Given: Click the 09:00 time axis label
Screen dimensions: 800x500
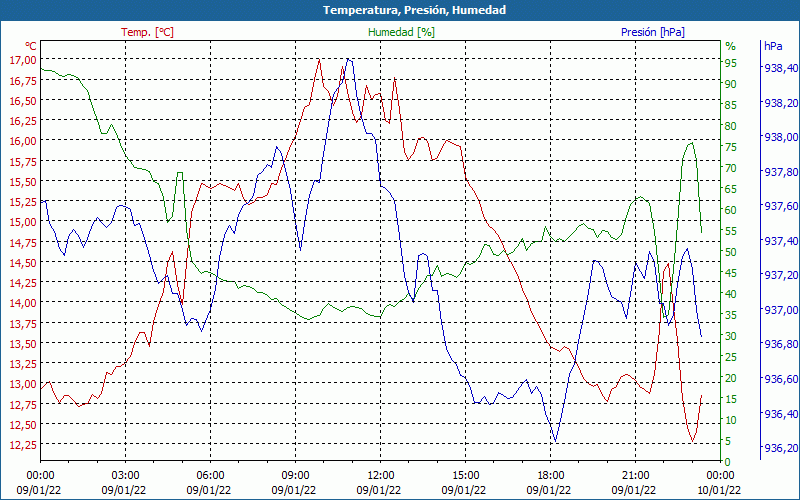Looking at the screenshot, I should (x=295, y=475).
